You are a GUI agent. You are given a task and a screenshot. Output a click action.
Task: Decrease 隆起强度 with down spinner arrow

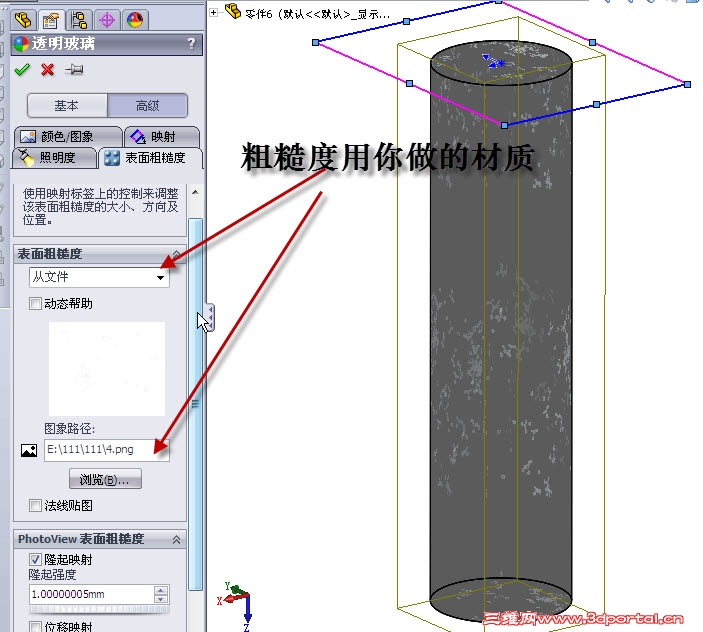(161, 599)
